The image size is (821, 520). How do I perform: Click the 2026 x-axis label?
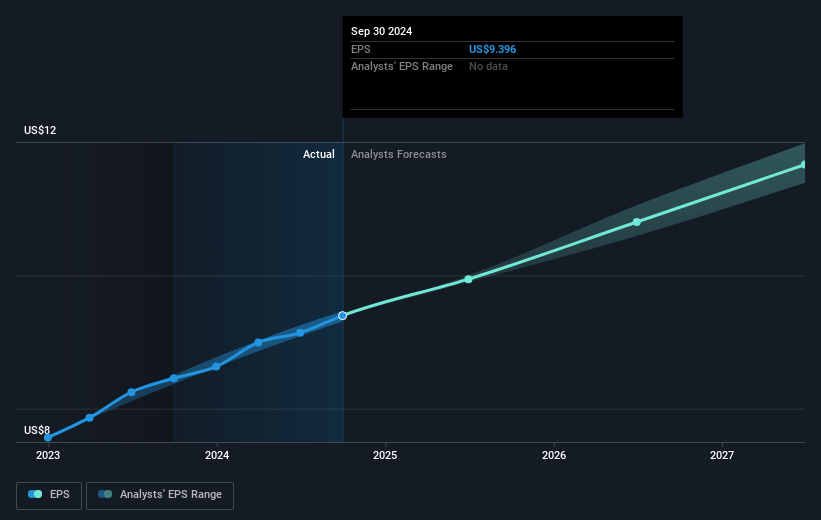point(554,455)
